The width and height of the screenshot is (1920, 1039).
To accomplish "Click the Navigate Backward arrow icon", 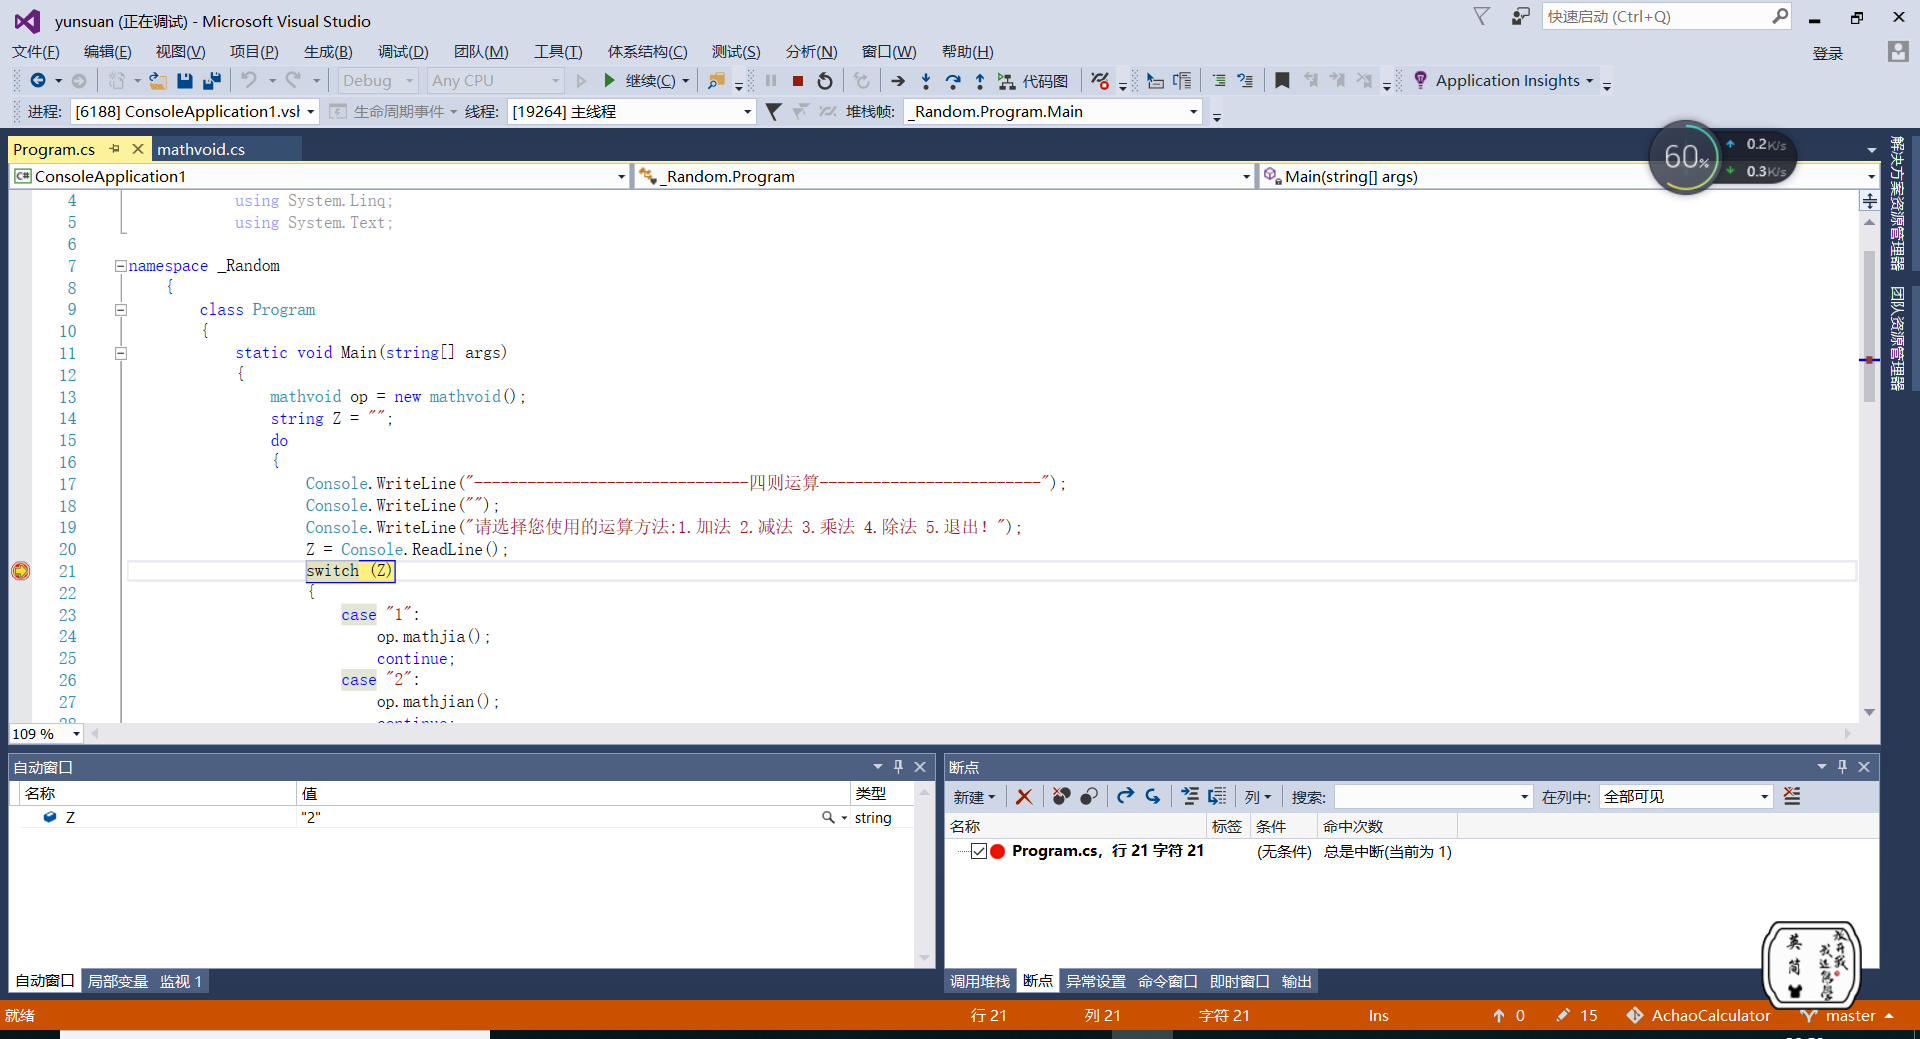I will pos(38,81).
